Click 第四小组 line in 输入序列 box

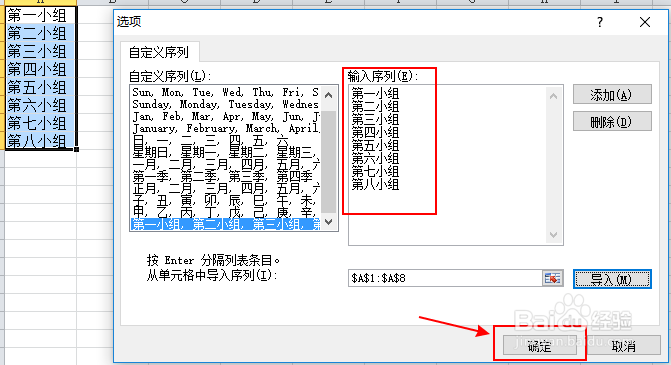pyautogui.click(x=375, y=132)
